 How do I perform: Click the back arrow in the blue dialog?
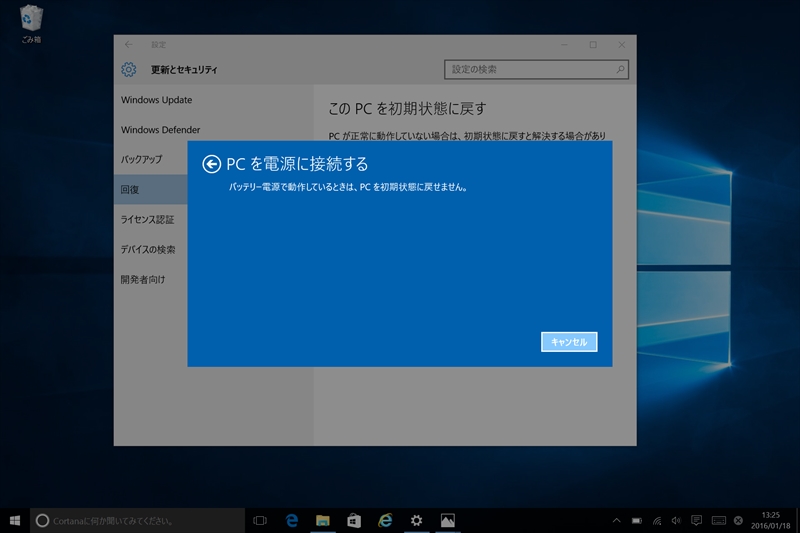tap(211, 164)
